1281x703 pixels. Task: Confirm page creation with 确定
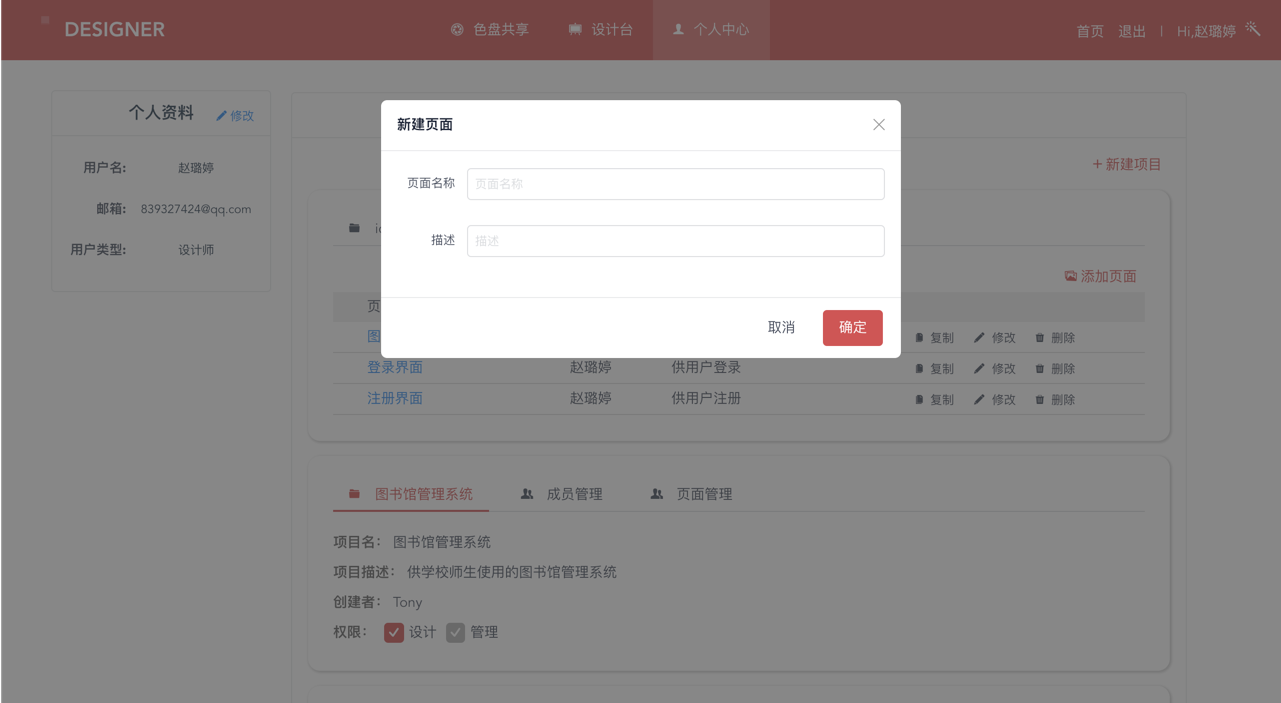click(853, 328)
